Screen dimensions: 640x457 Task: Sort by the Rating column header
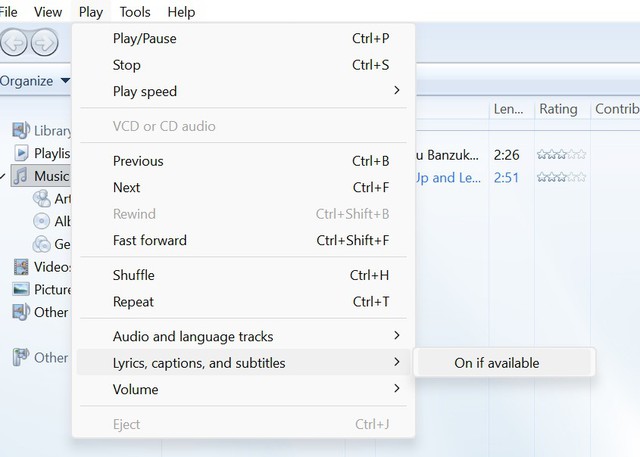tap(562, 109)
